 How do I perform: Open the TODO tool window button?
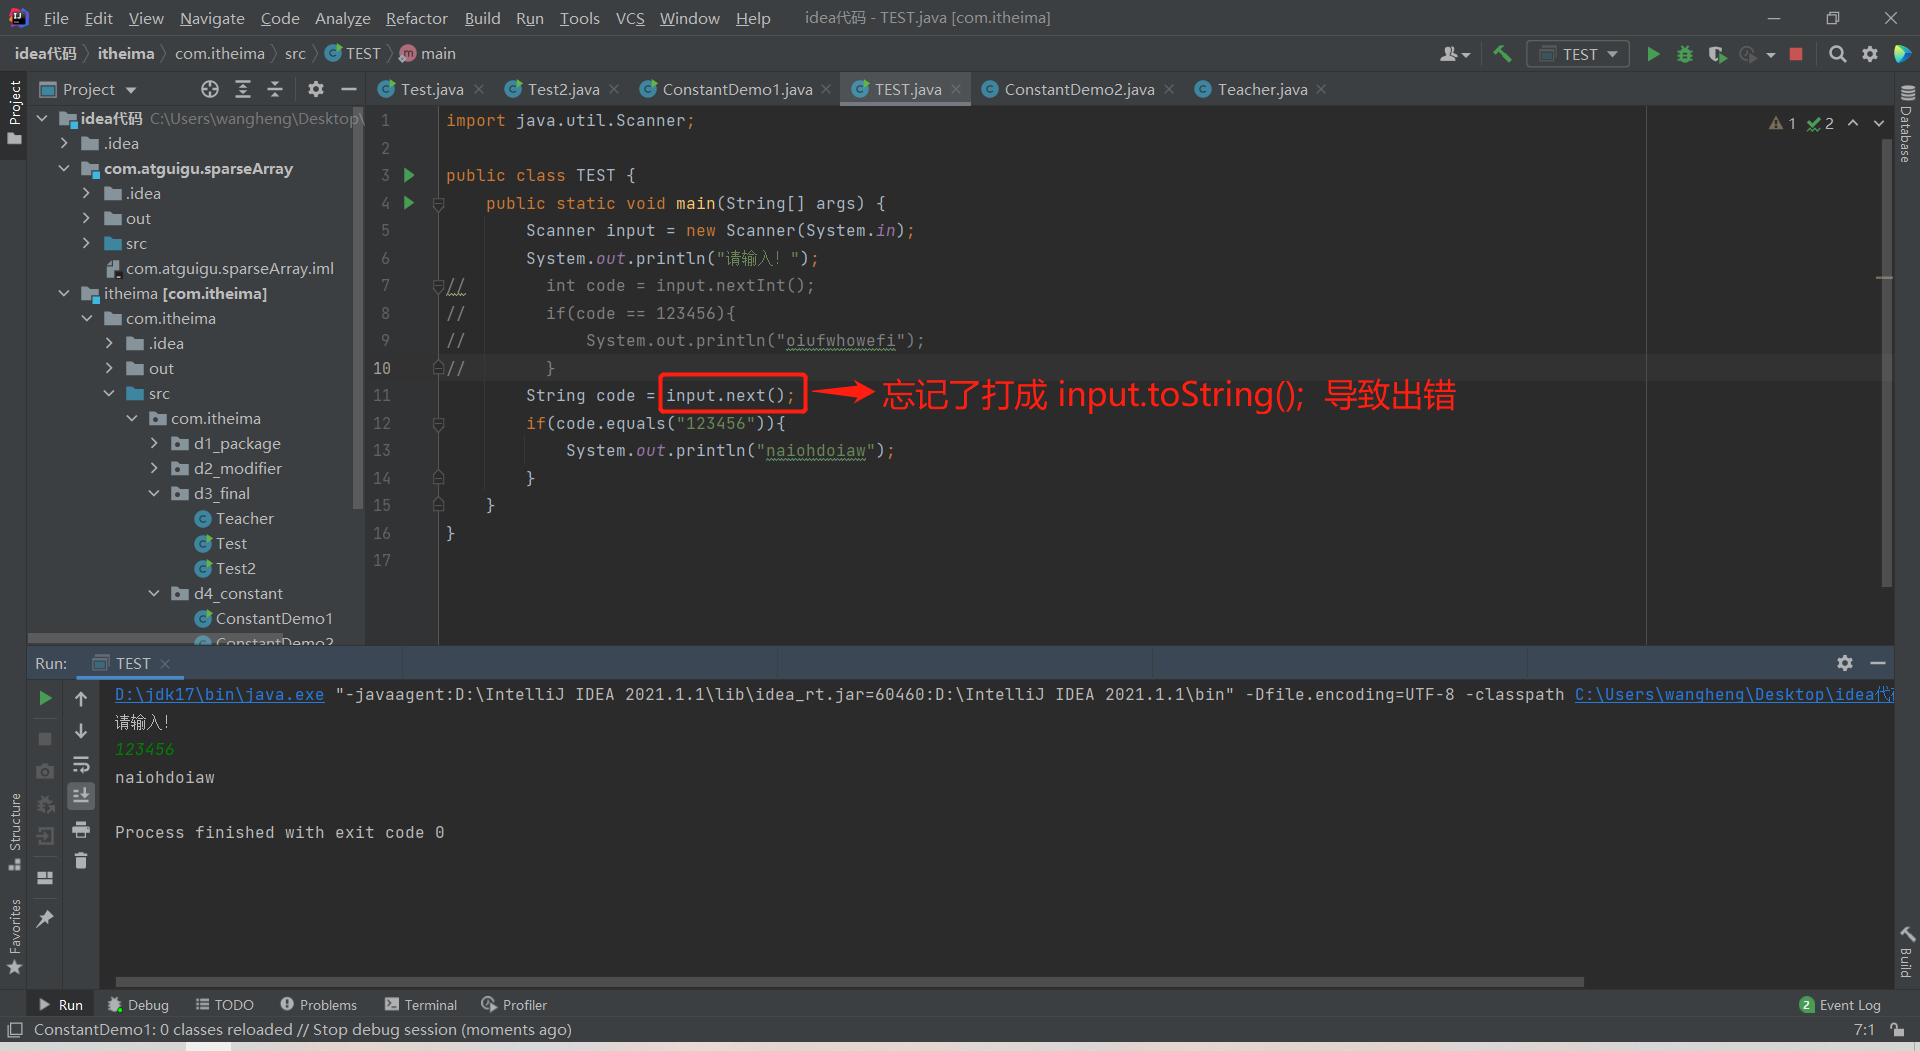(x=225, y=1004)
